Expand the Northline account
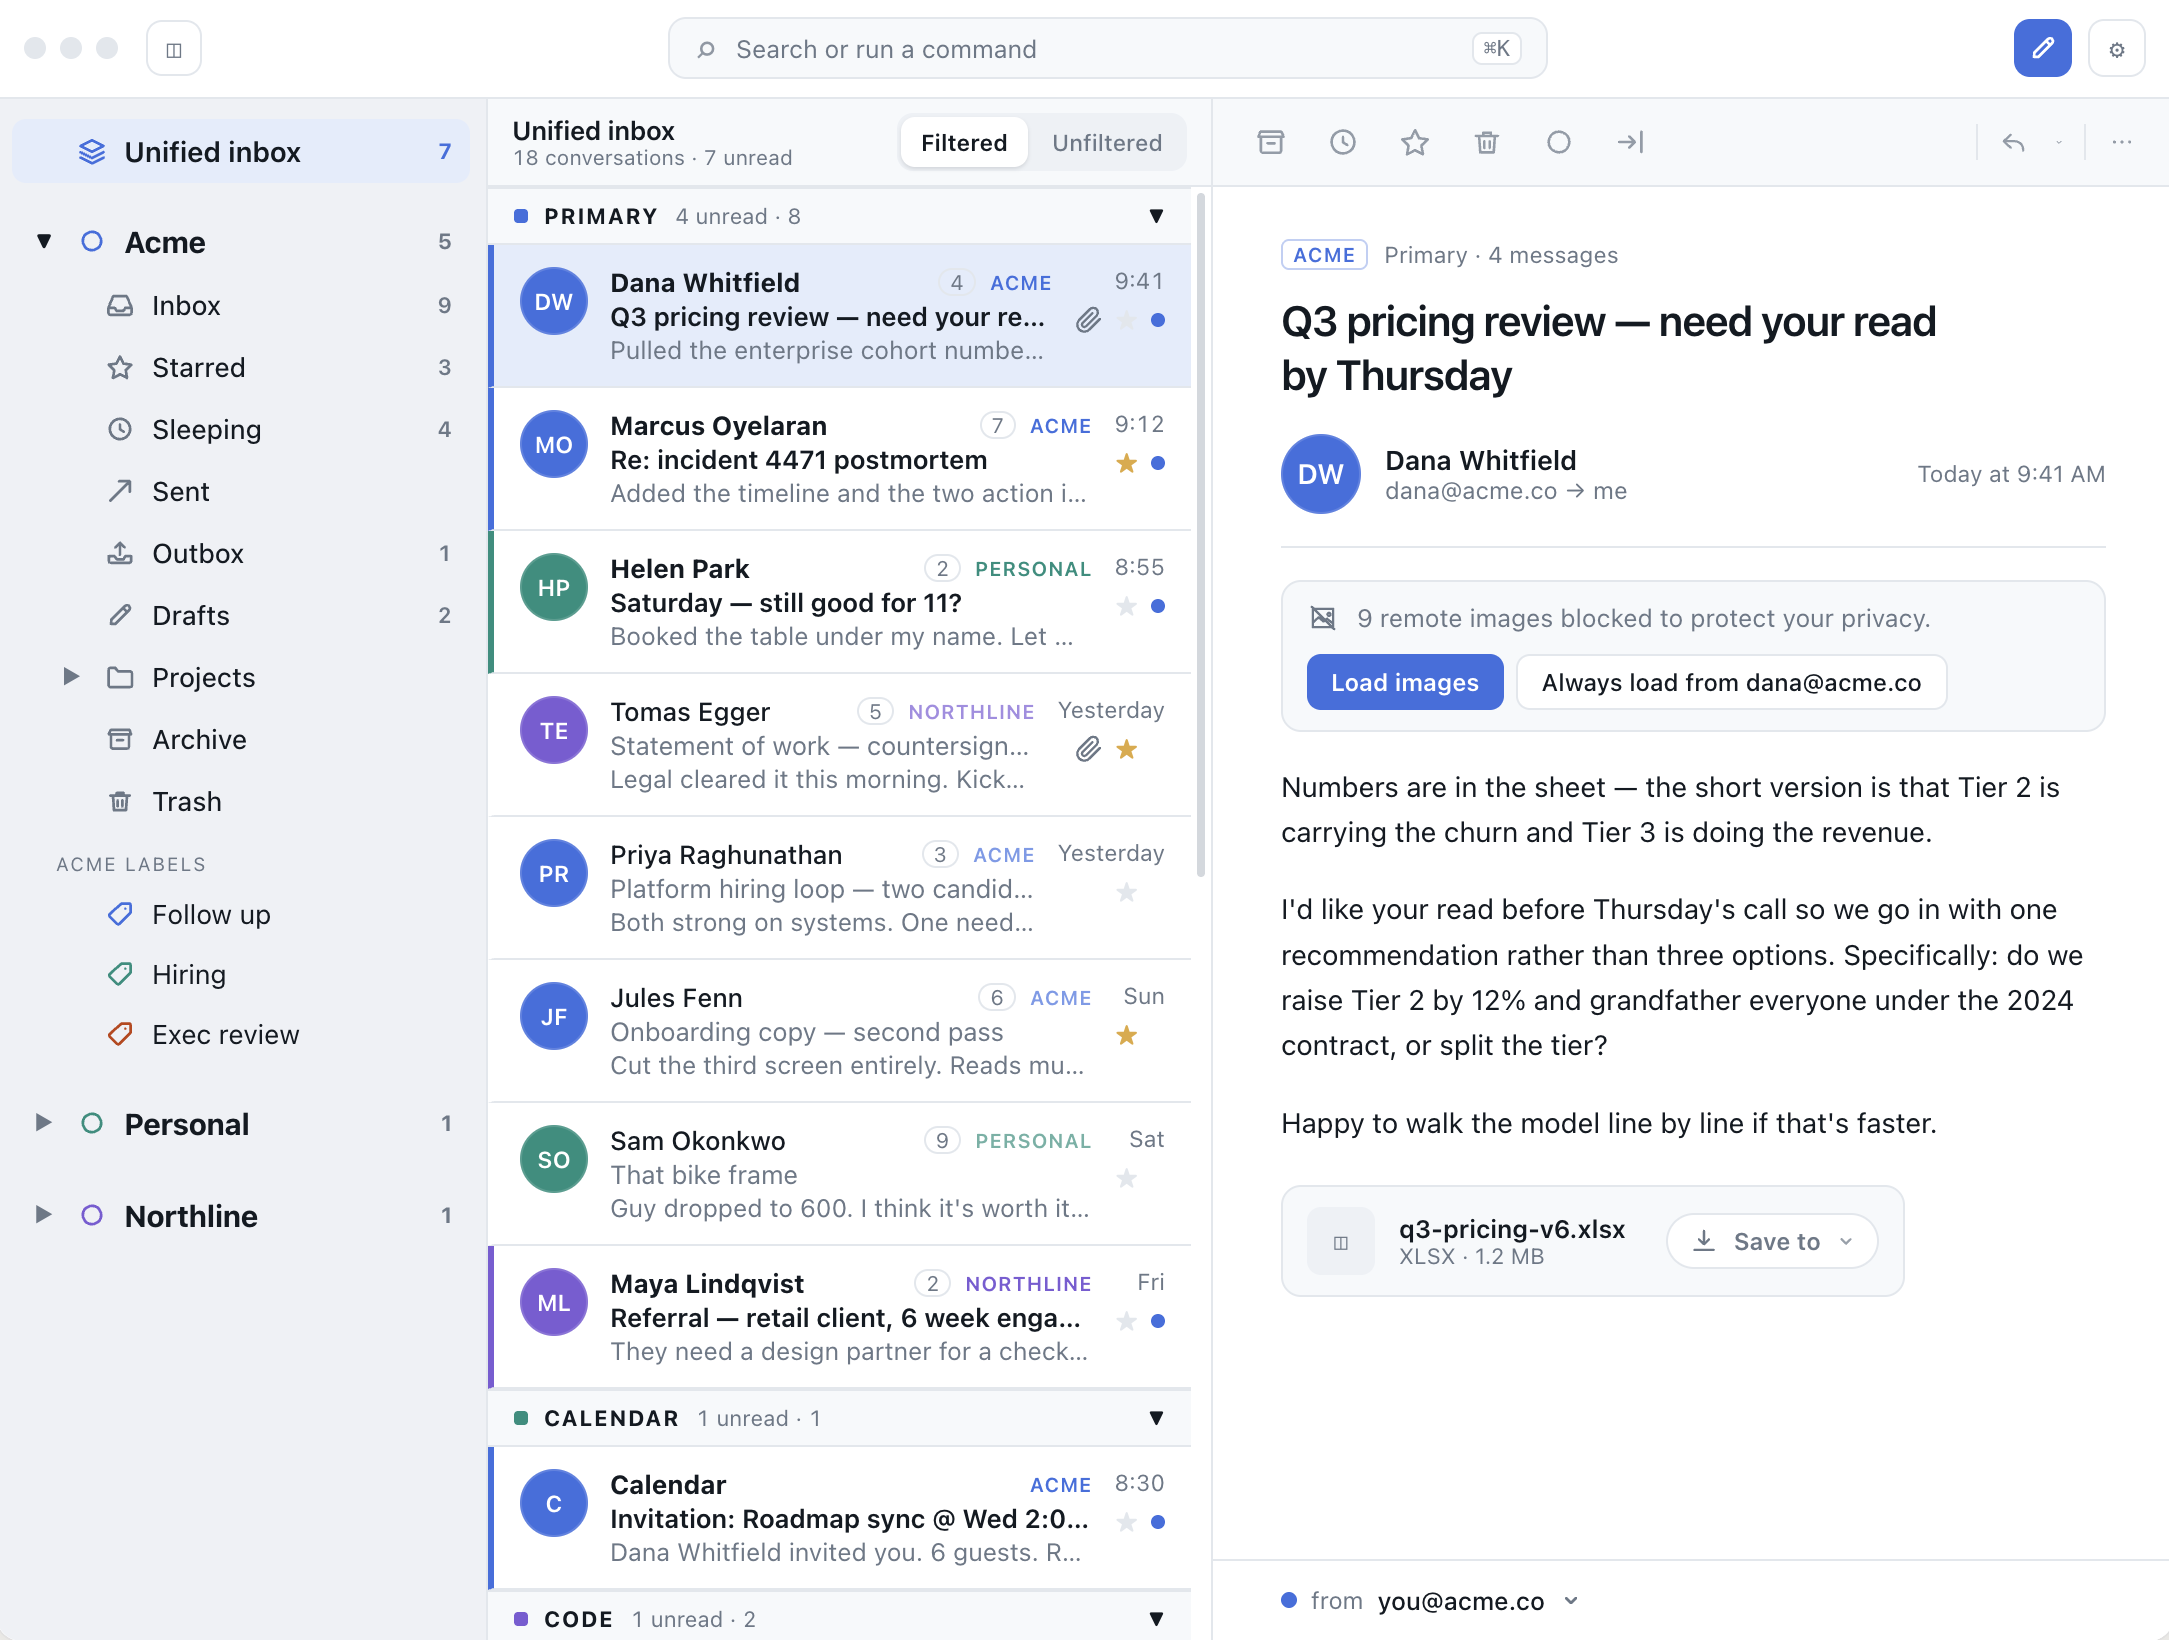The height and width of the screenshot is (1640, 2169). click(x=43, y=1215)
